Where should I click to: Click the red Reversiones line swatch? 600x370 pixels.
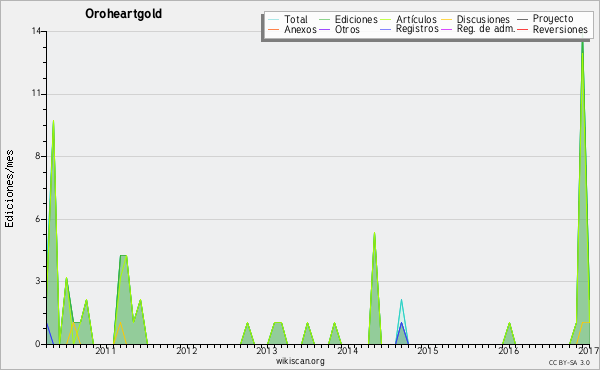(522, 29)
